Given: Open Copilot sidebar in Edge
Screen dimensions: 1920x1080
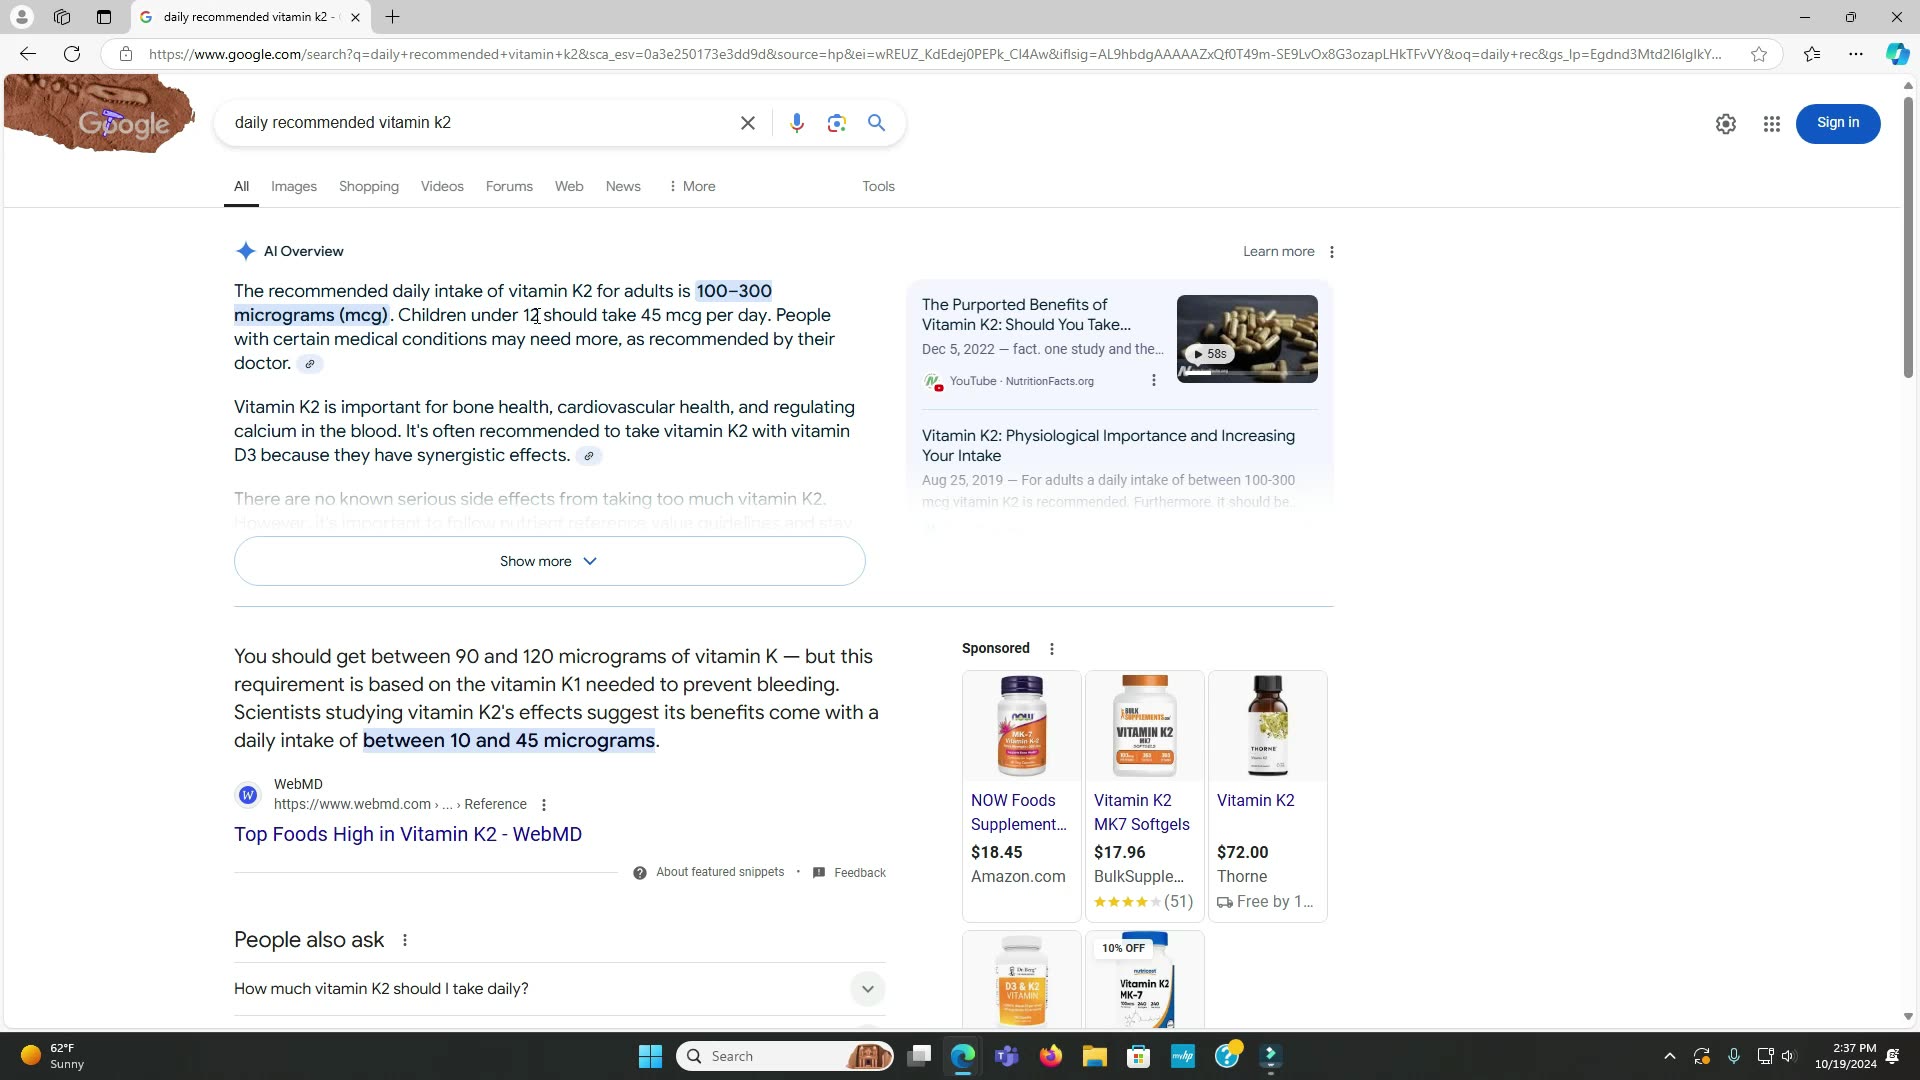Looking at the screenshot, I should (x=1896, y=54).
